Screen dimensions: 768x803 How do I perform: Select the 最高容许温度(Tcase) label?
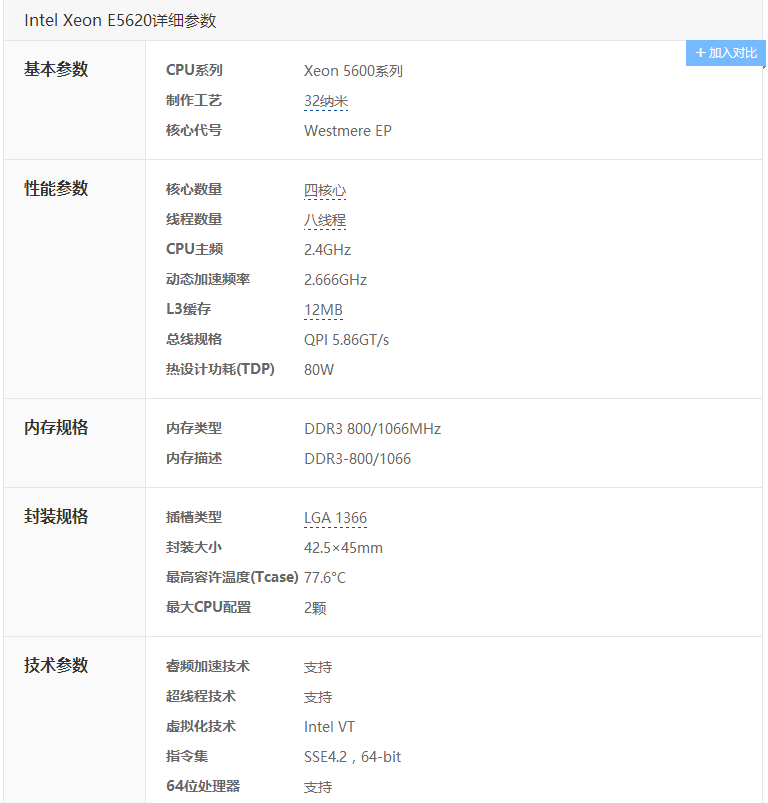point(232,577)
